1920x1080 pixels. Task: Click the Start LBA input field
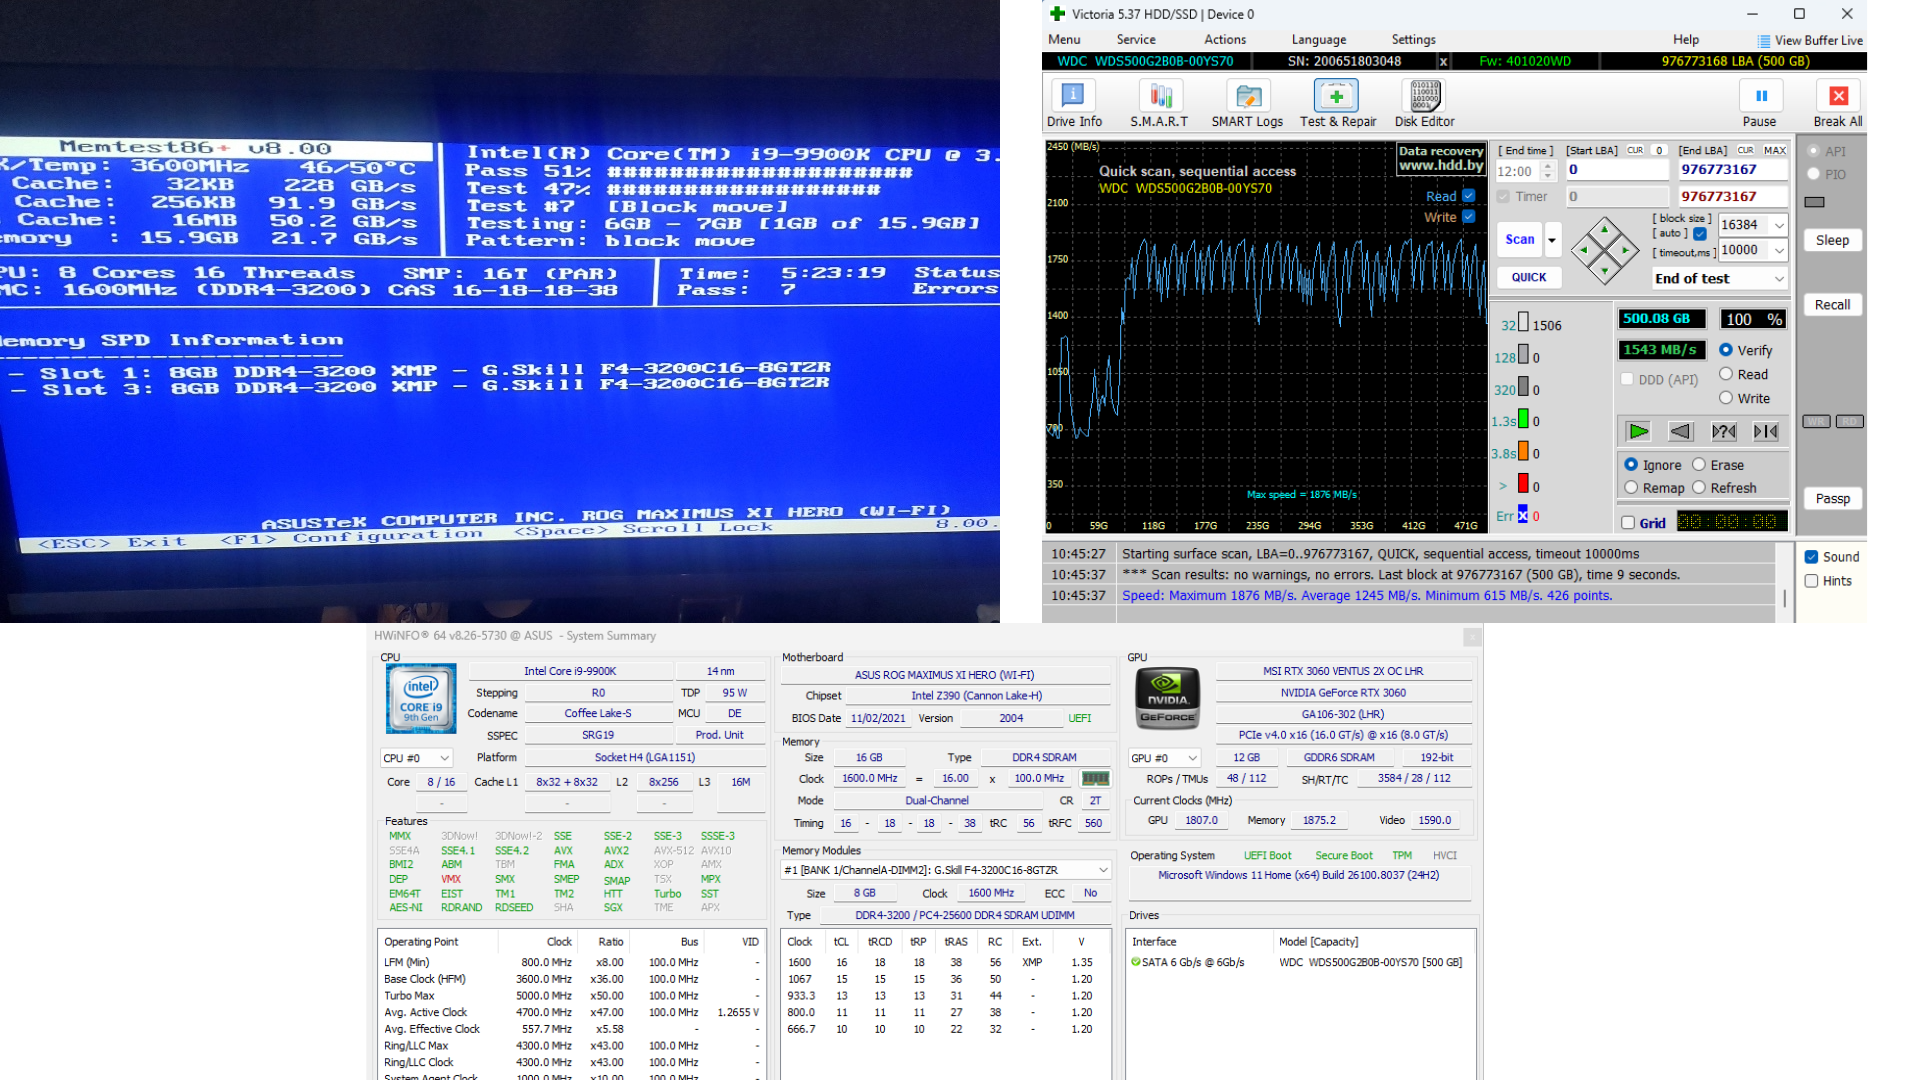tap(1615, 170)
